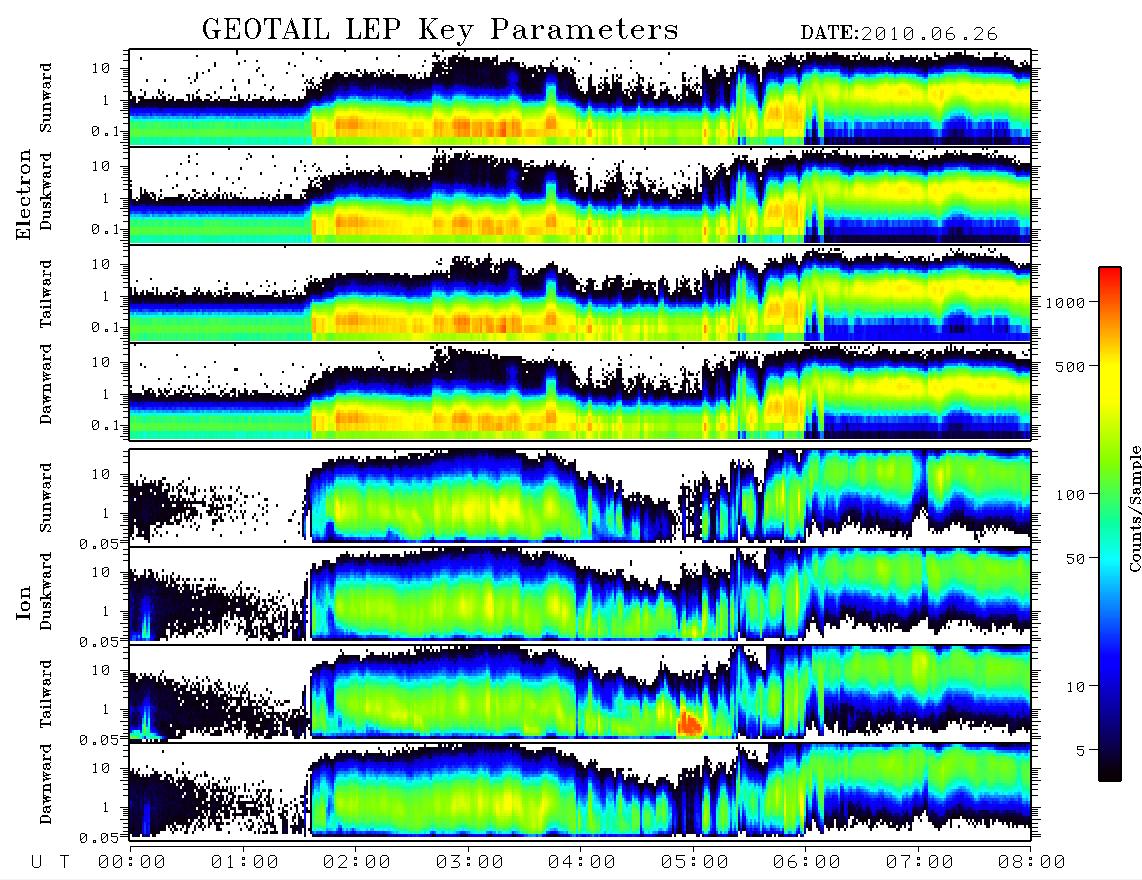Viewport: 1142px width, 880px height.
Task: Click the Ion Sunward spectrogram panel
Action: click(x=580, y=496)
